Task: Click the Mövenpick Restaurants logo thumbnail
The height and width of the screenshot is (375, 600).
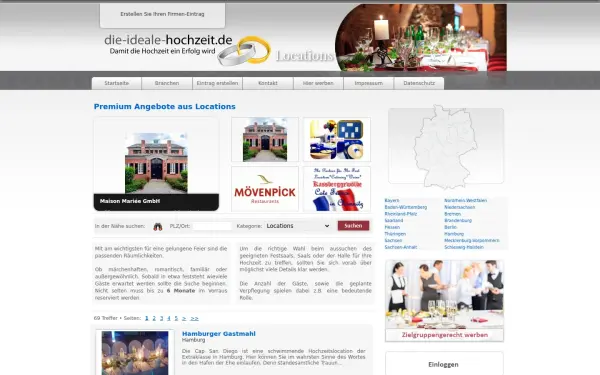Action: tap(265, 189)
